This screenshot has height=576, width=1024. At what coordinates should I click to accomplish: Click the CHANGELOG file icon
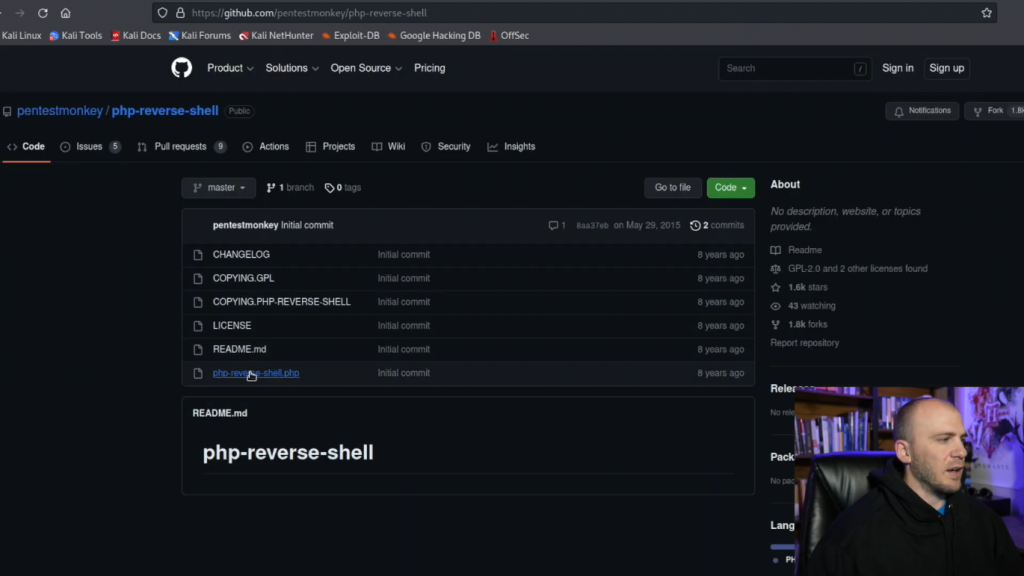[198, 255]
